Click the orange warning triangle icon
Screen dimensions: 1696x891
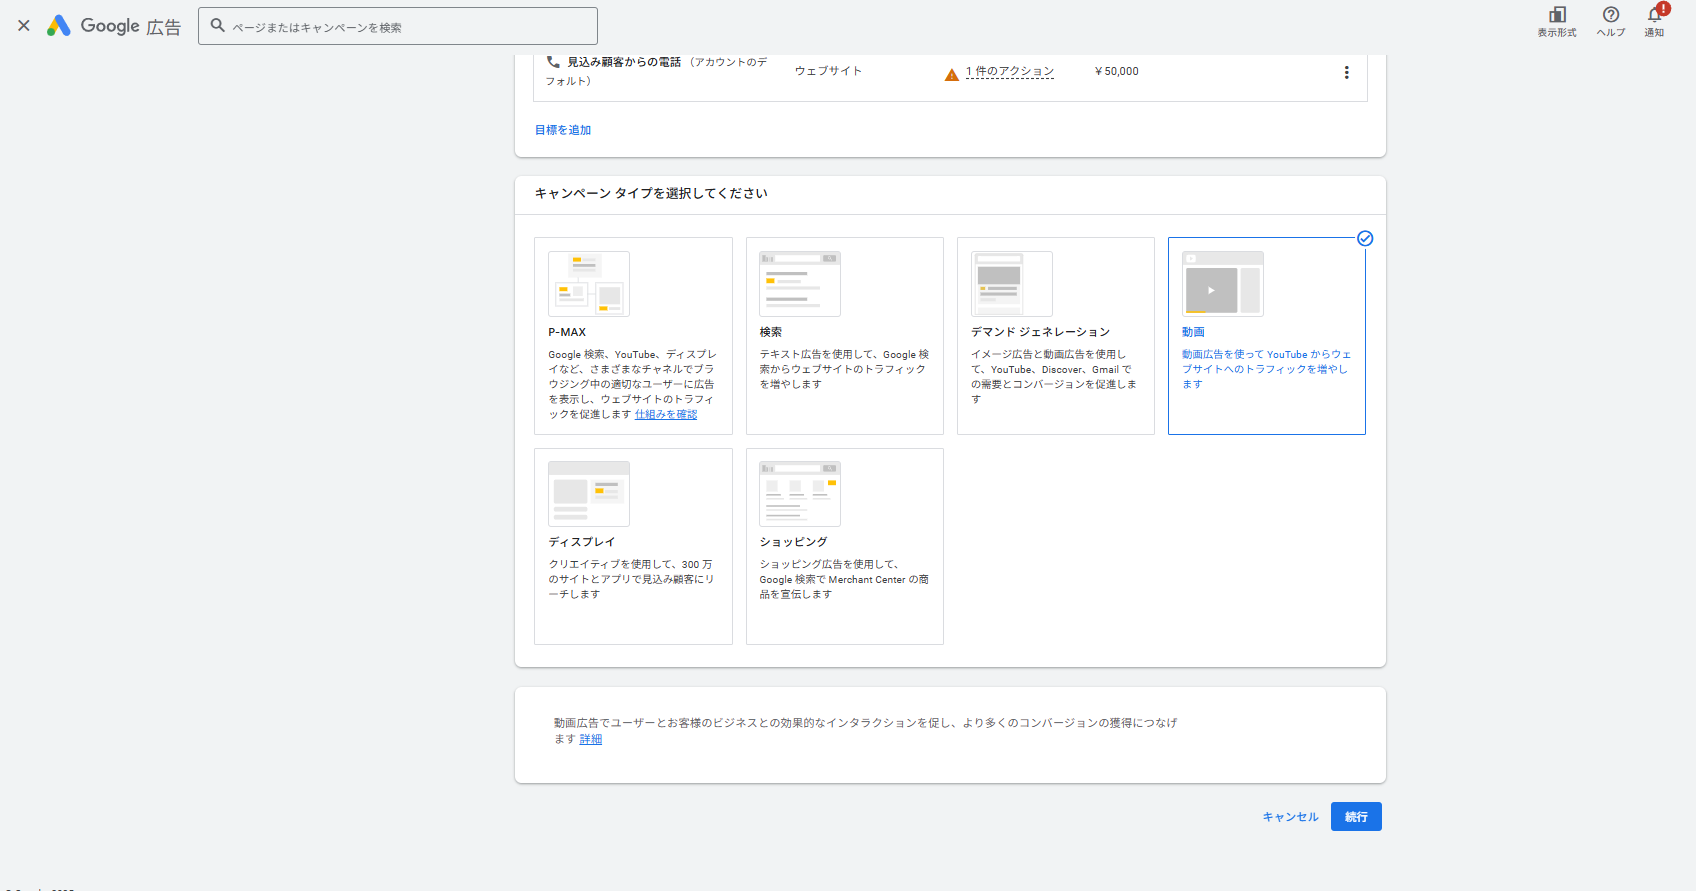click(952, 74)
